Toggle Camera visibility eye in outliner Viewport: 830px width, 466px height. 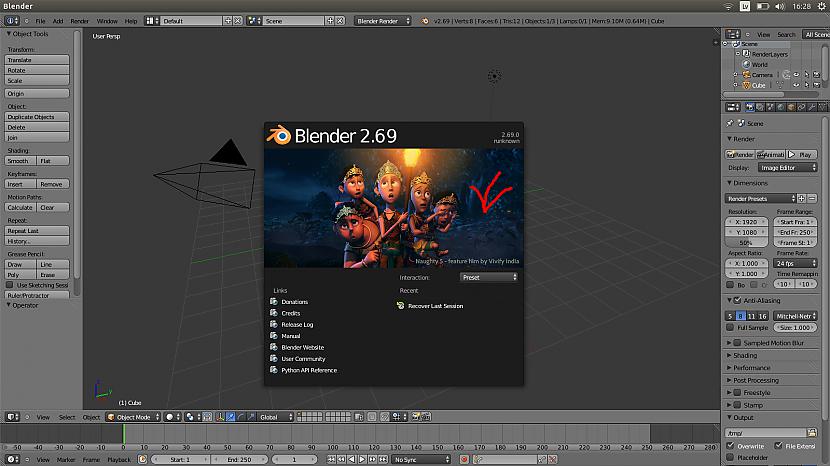(x=796, y=75)
